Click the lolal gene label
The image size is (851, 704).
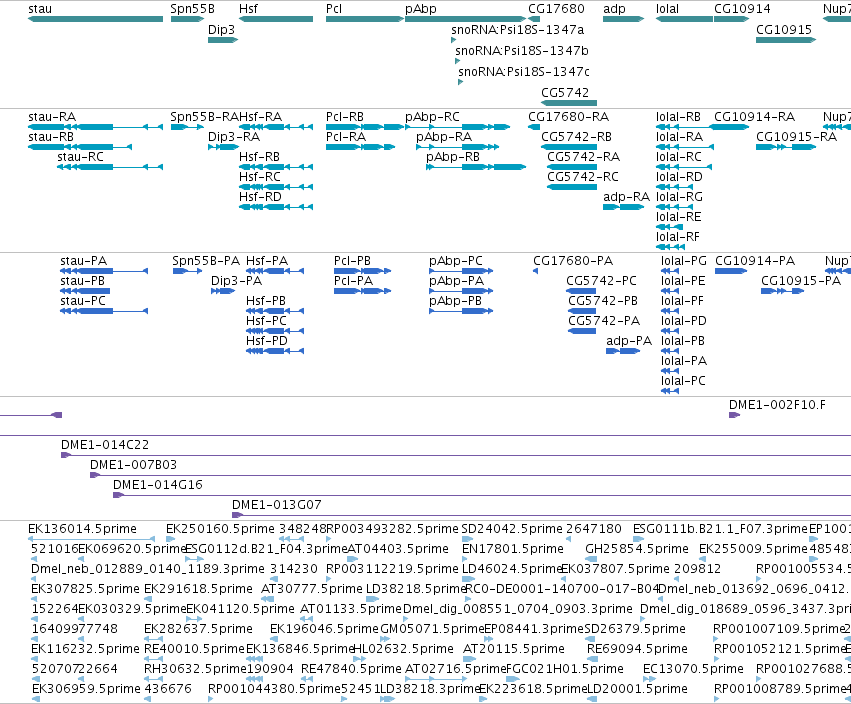668,9
